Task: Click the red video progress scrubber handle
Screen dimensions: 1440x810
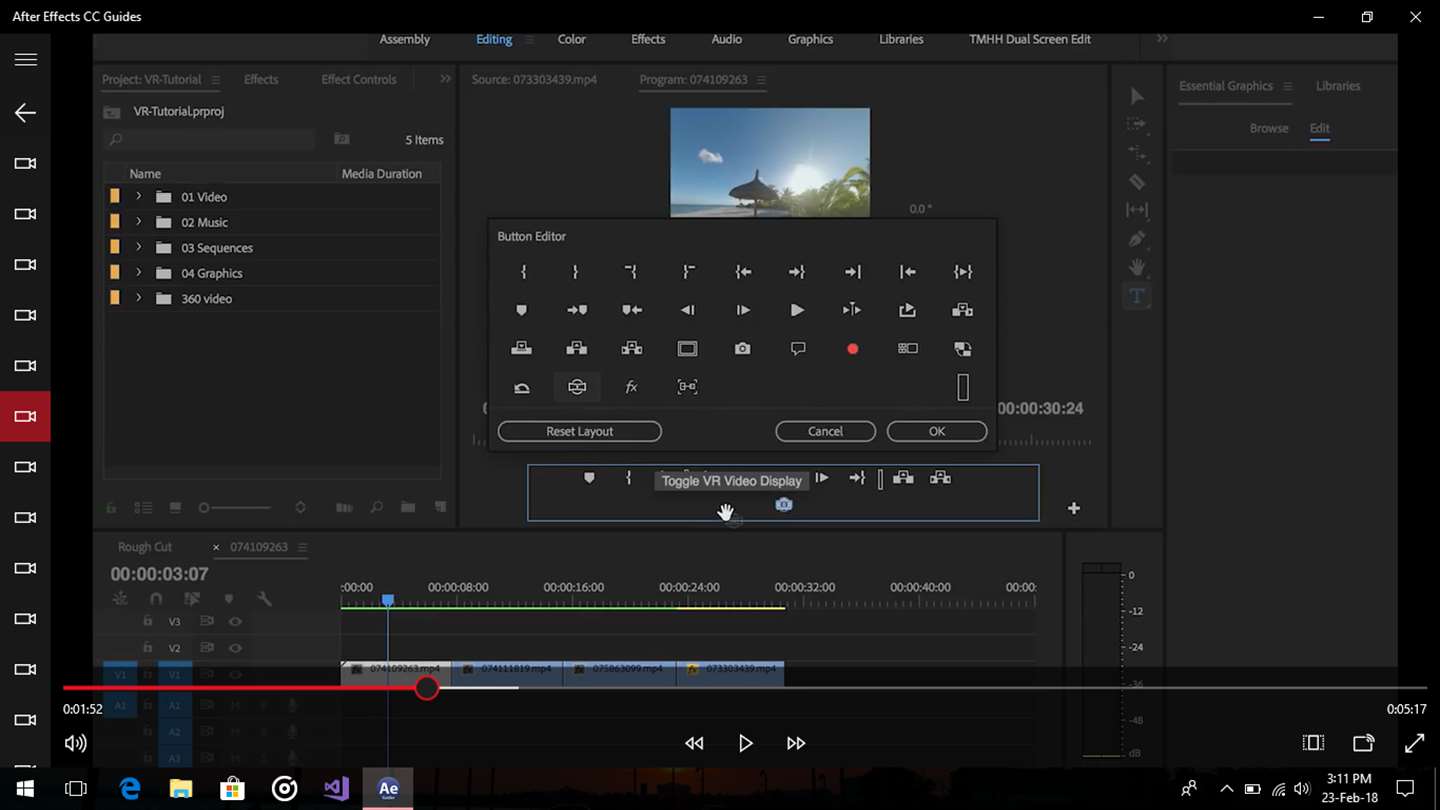Action: point(427,688)
